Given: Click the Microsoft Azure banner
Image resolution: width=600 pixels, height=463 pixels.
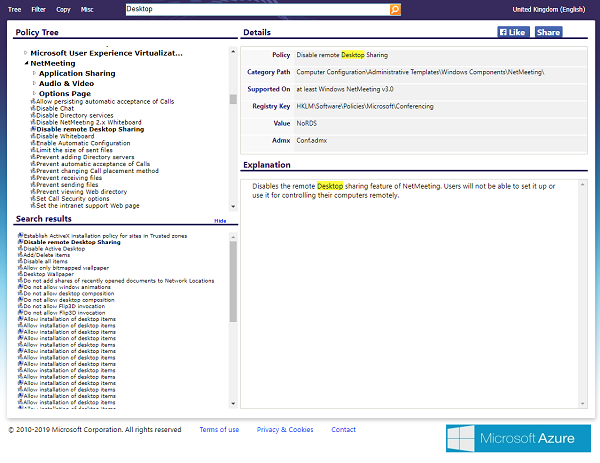Looking at the screenshot, I should point(518,438).
